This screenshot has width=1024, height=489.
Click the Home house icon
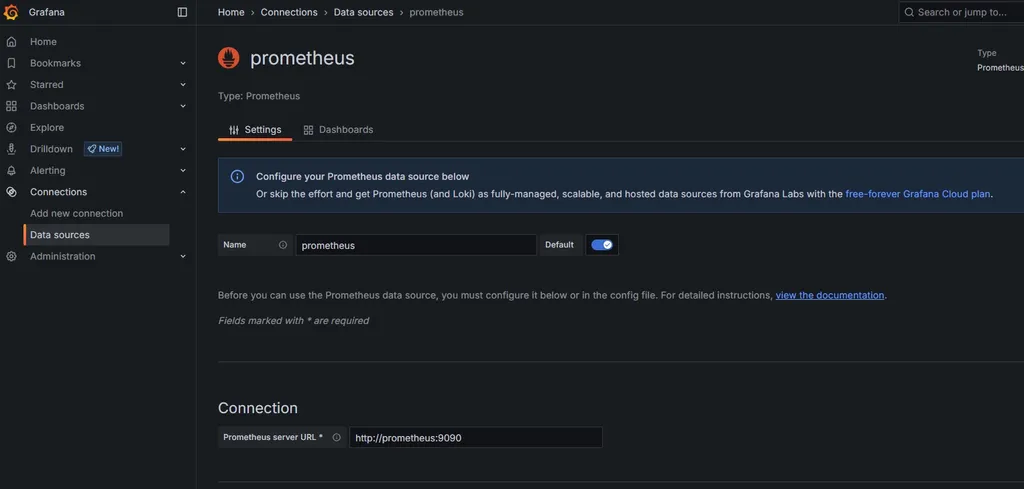click(11, 42)
